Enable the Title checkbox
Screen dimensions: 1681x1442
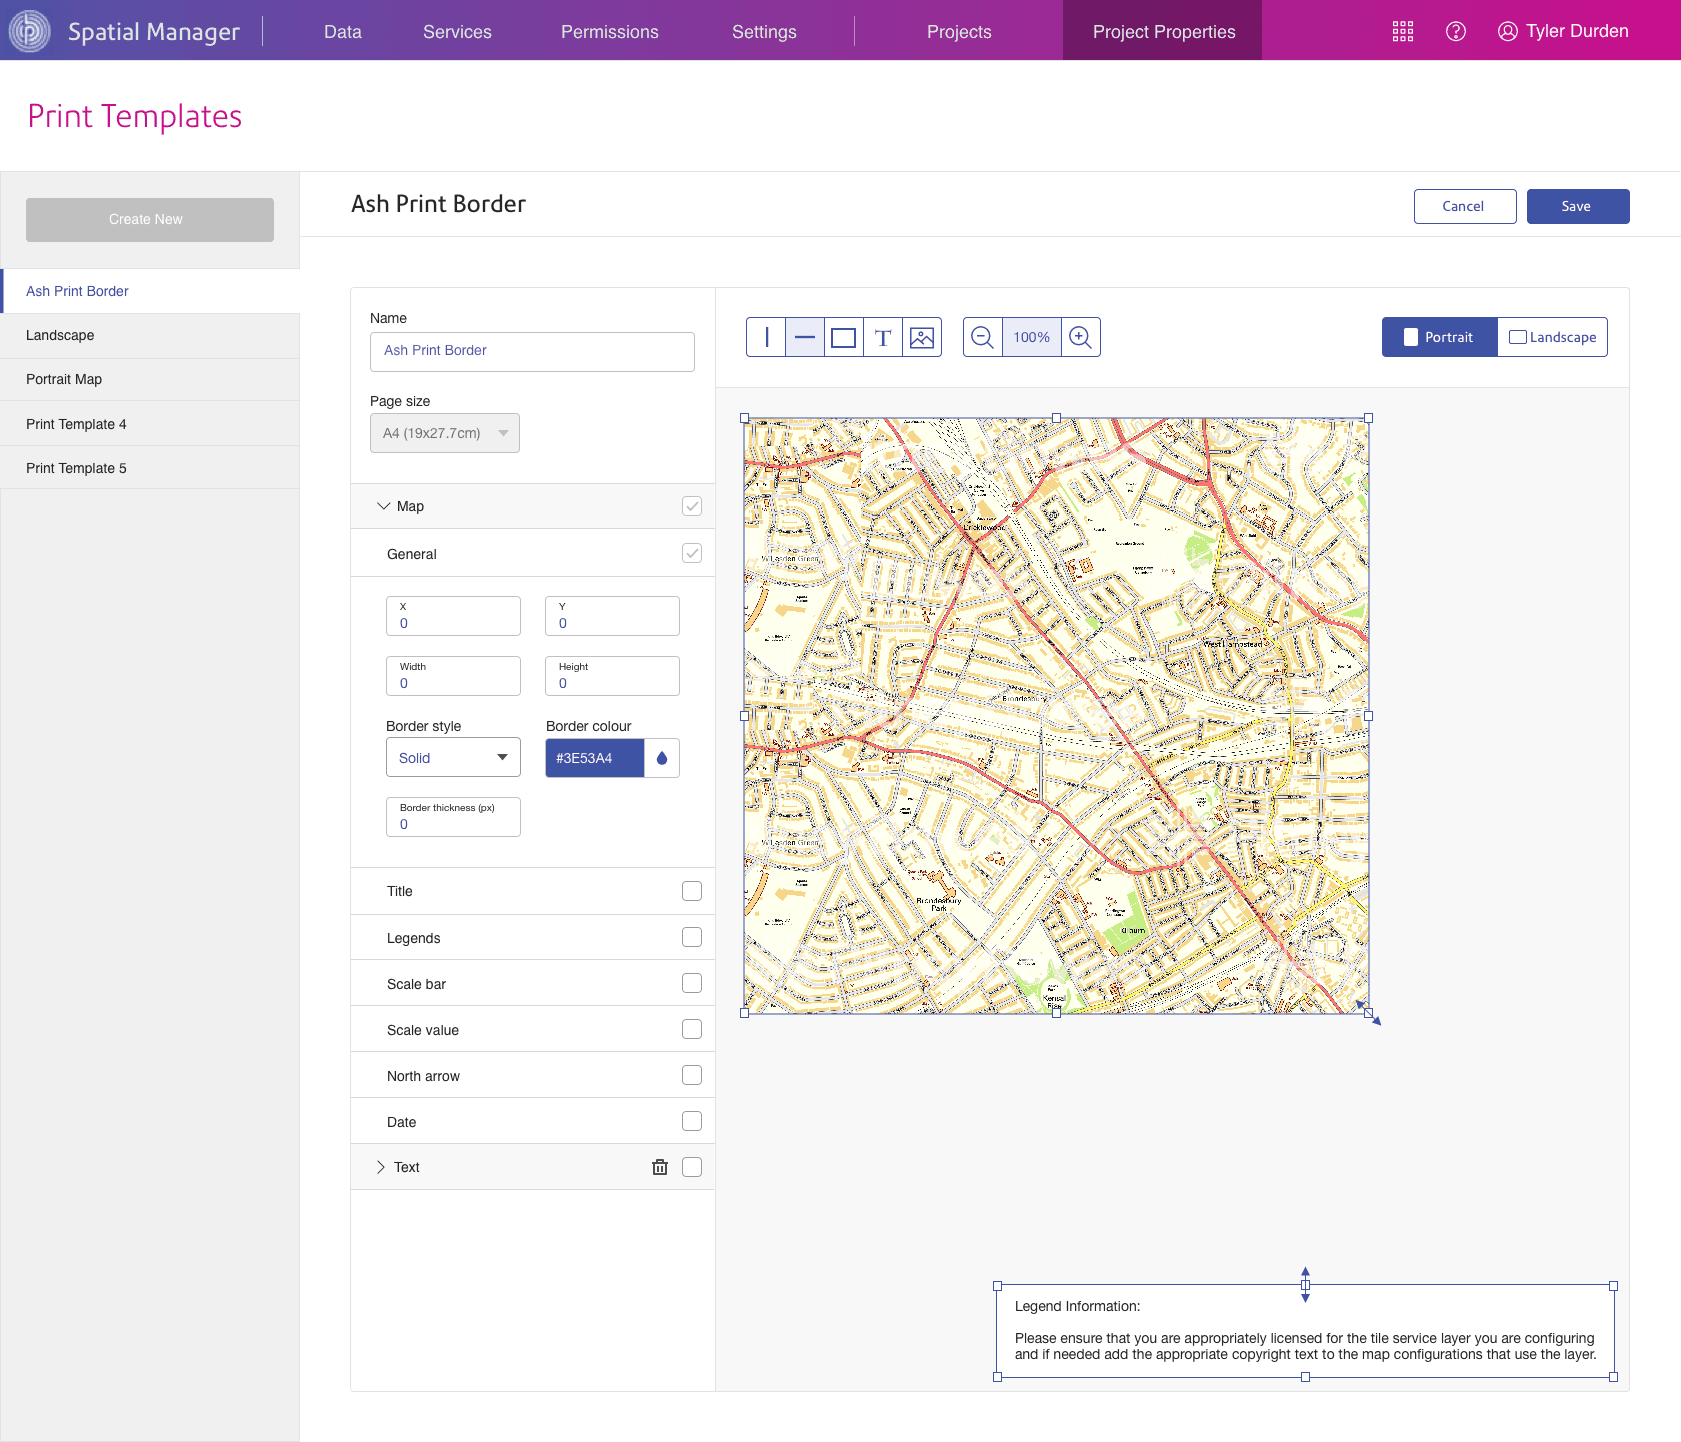(x=692, y=891)
